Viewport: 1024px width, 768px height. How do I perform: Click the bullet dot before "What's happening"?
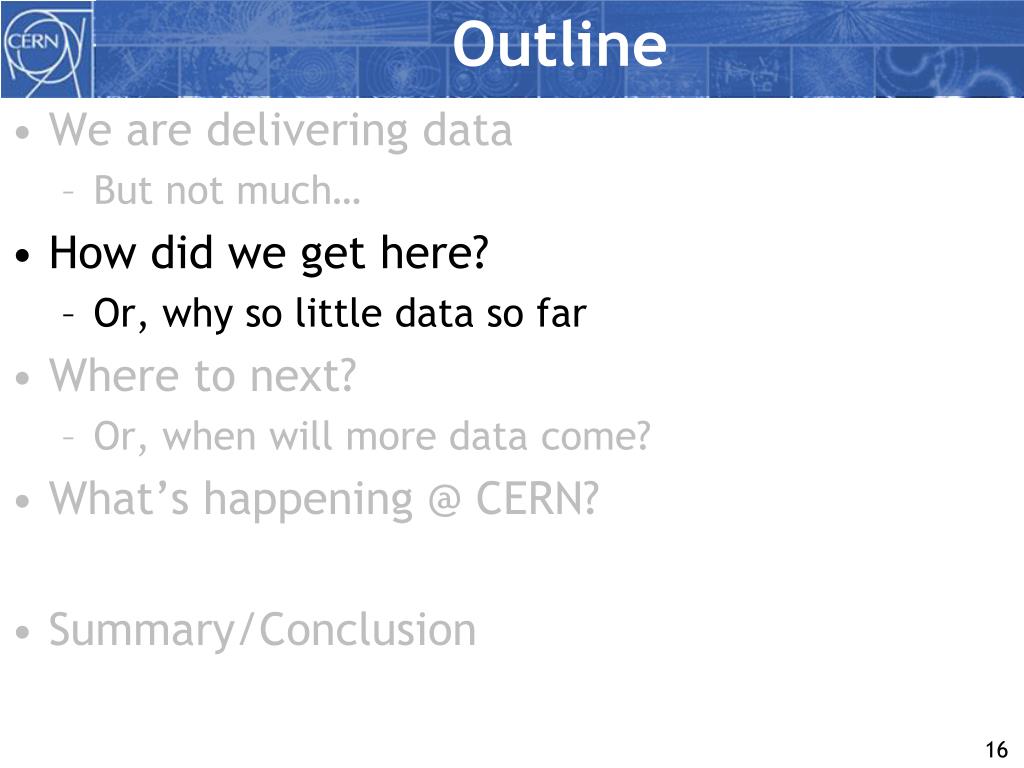coord(23,502)
